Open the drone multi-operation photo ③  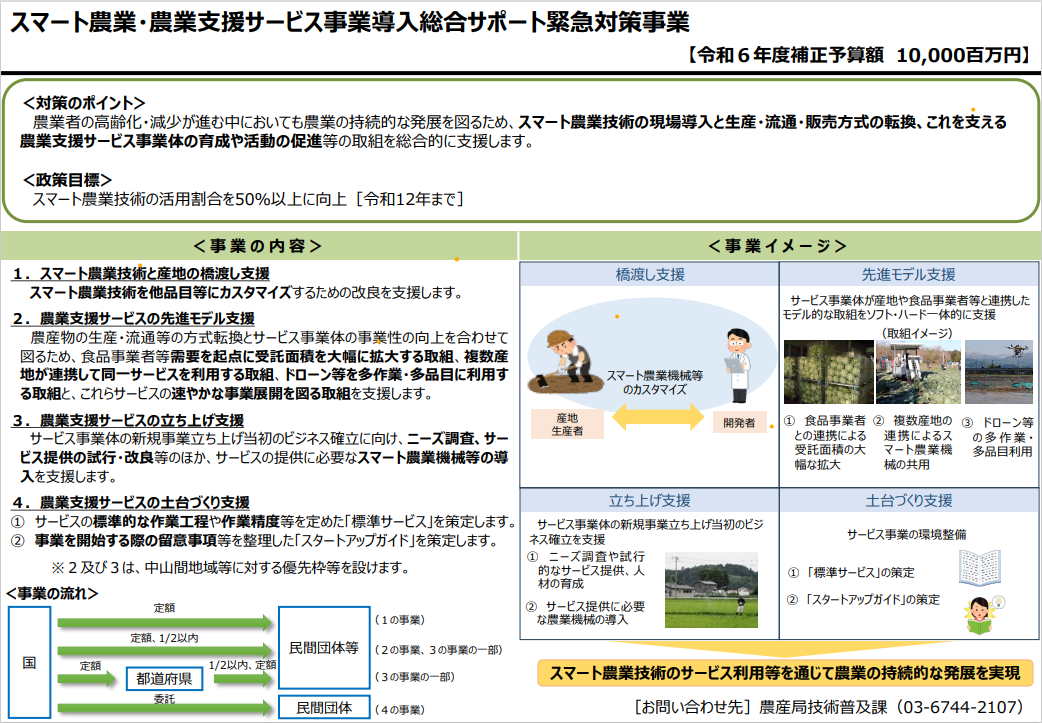pos(1000,370)
